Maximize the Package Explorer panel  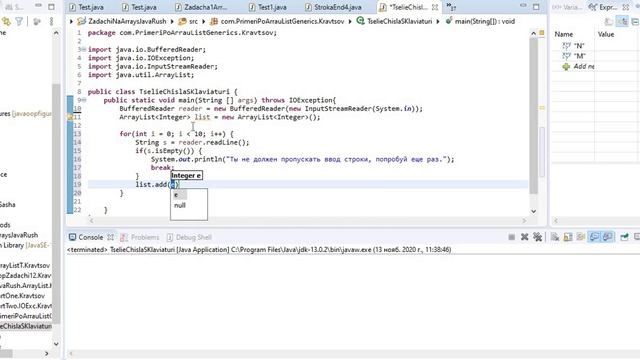click(51, 7)
